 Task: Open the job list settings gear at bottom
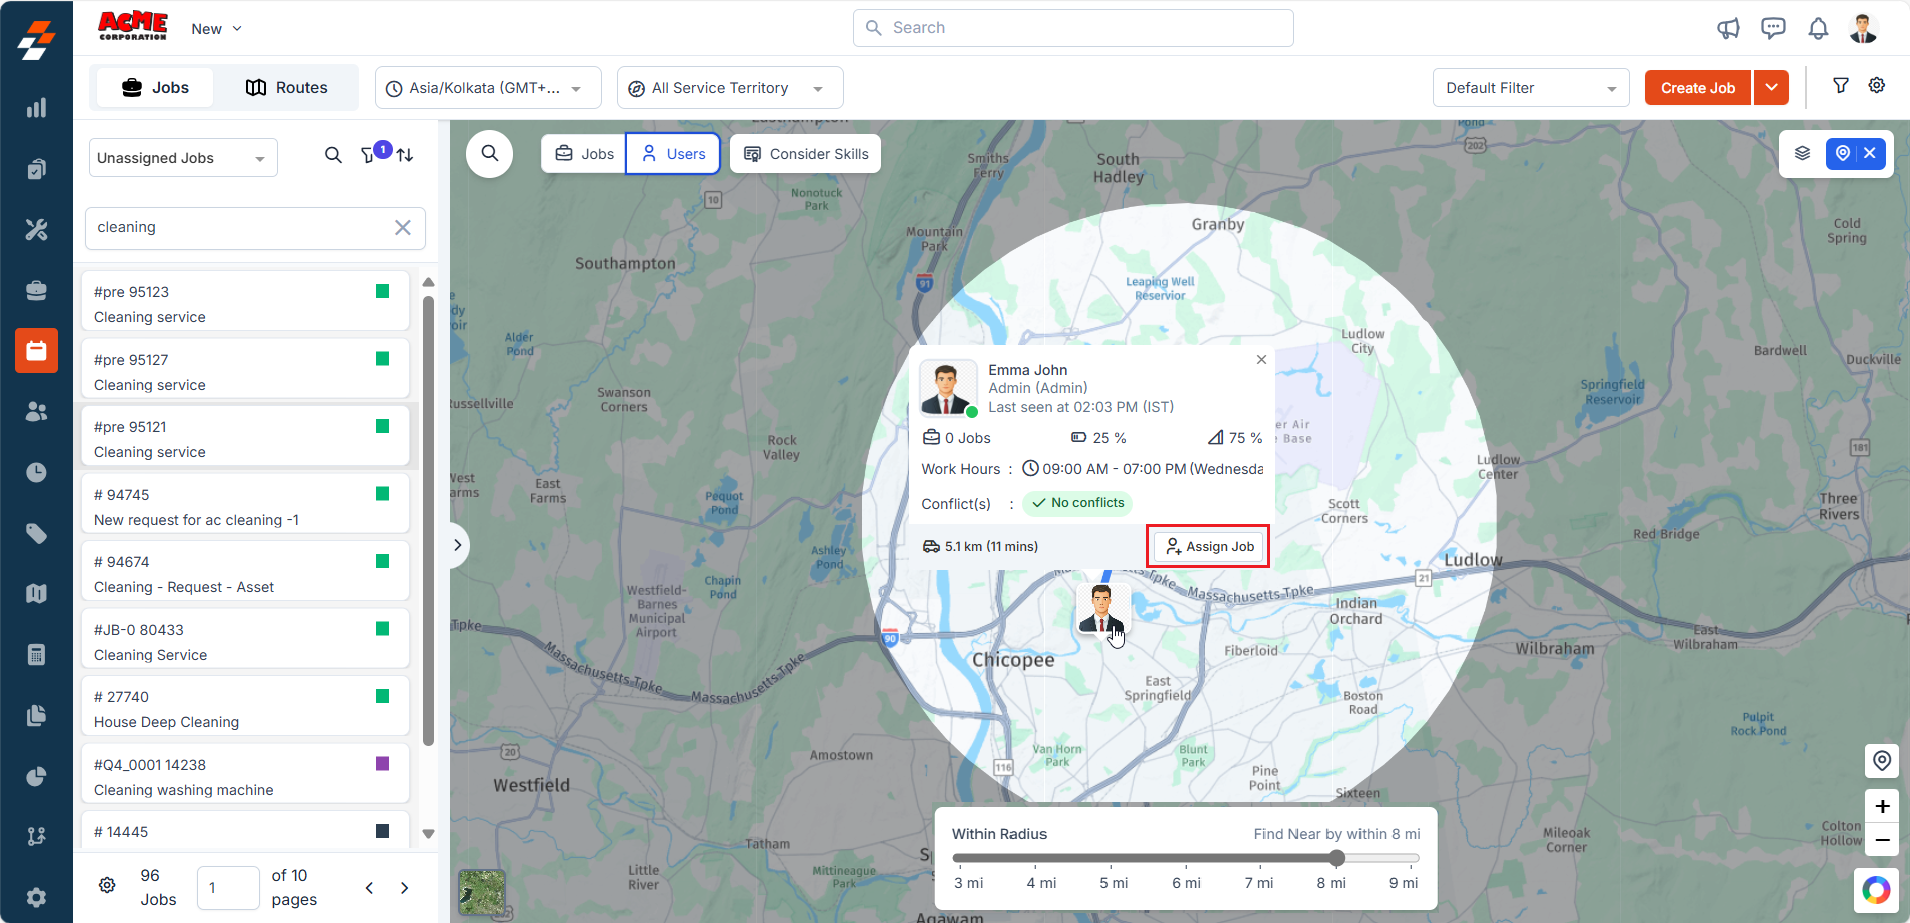[x=107, y=885]
